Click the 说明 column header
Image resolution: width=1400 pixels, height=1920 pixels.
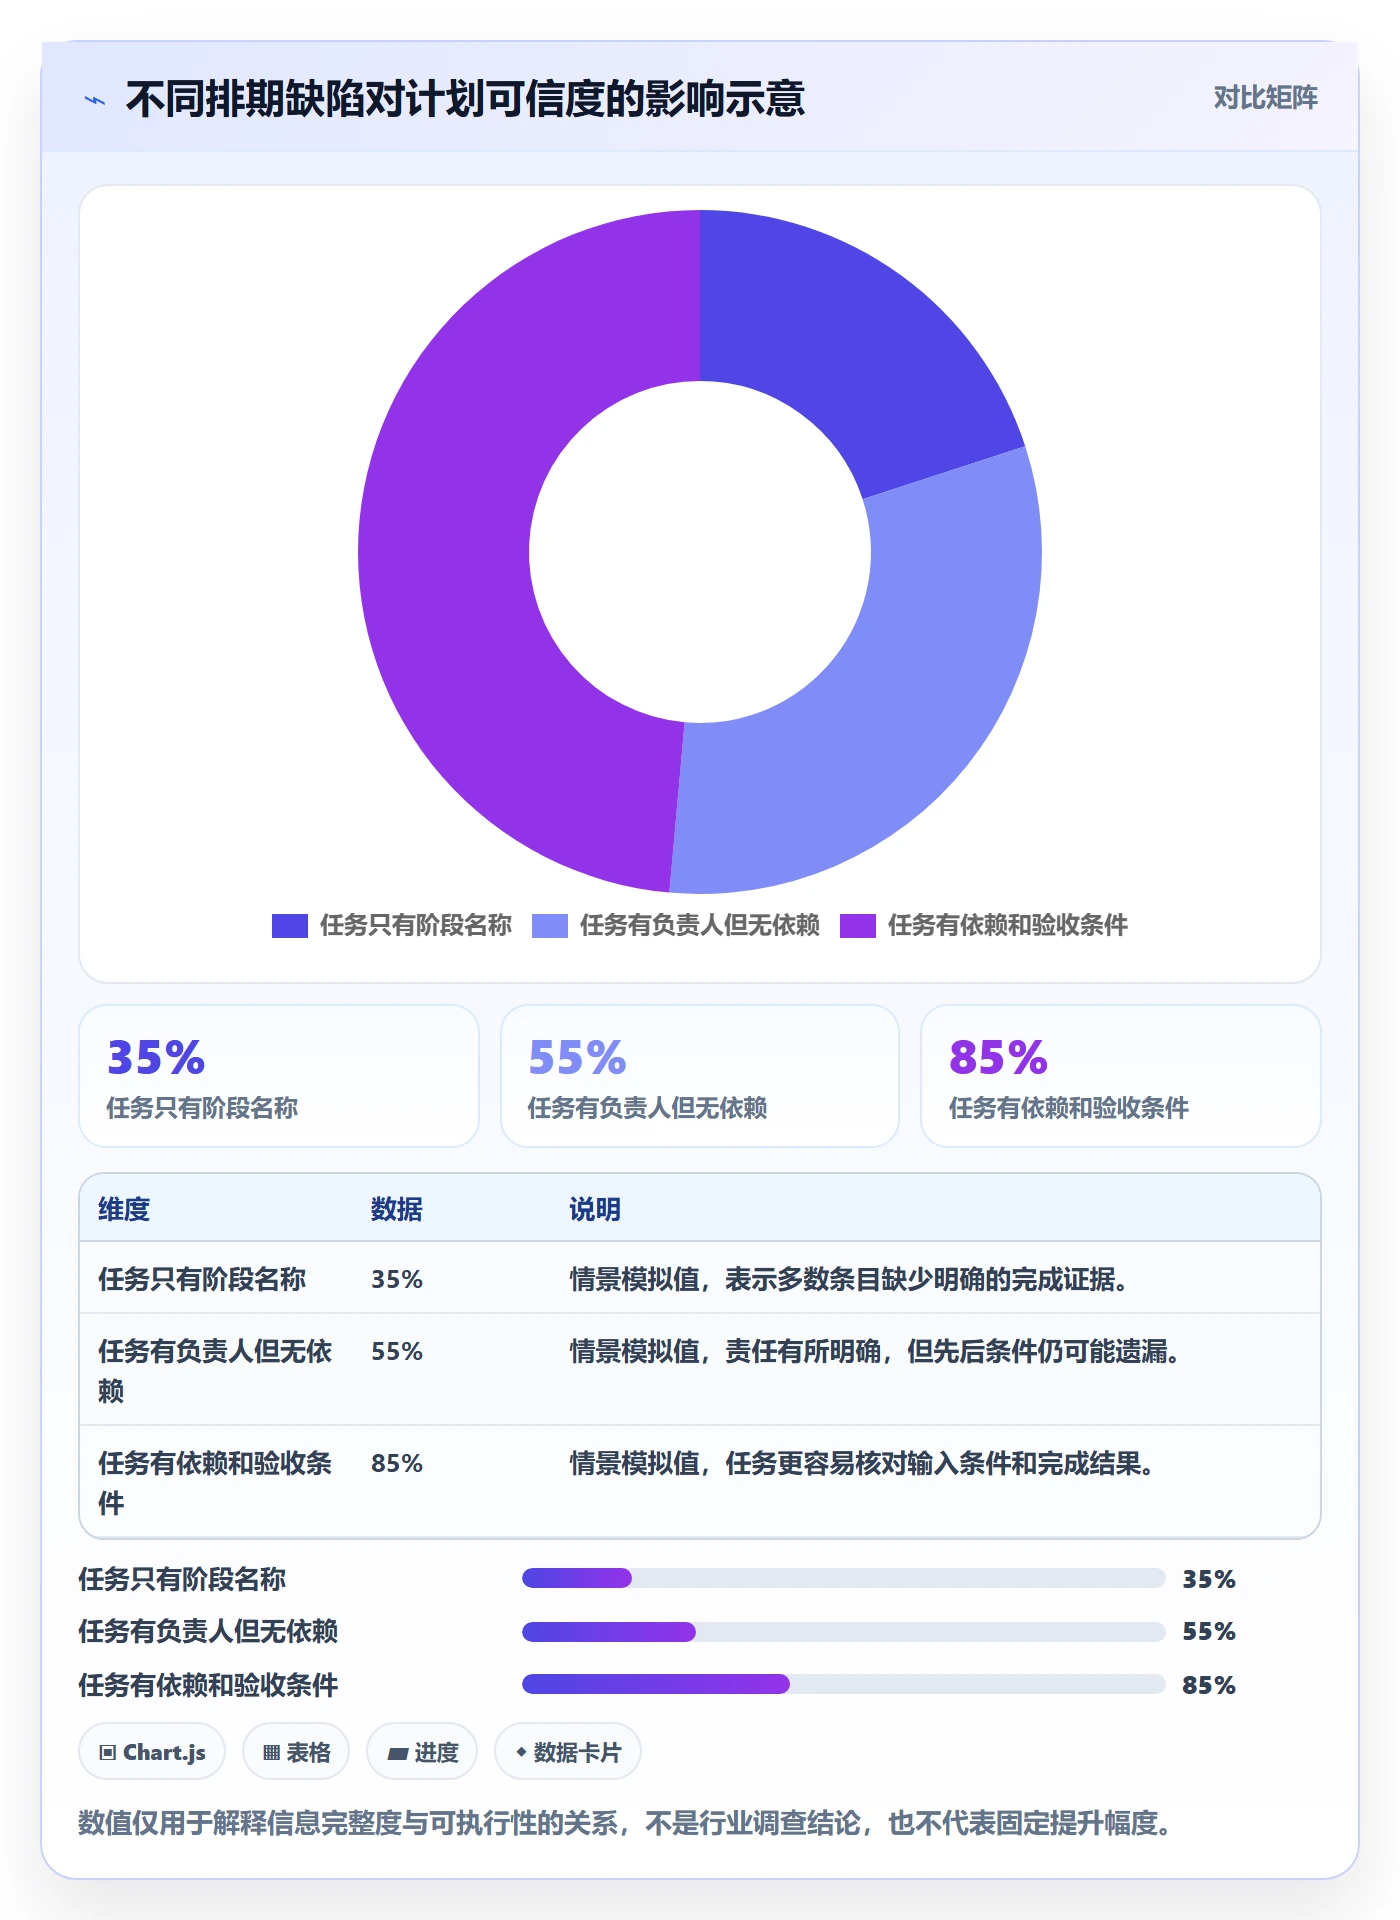[595, 1210]
